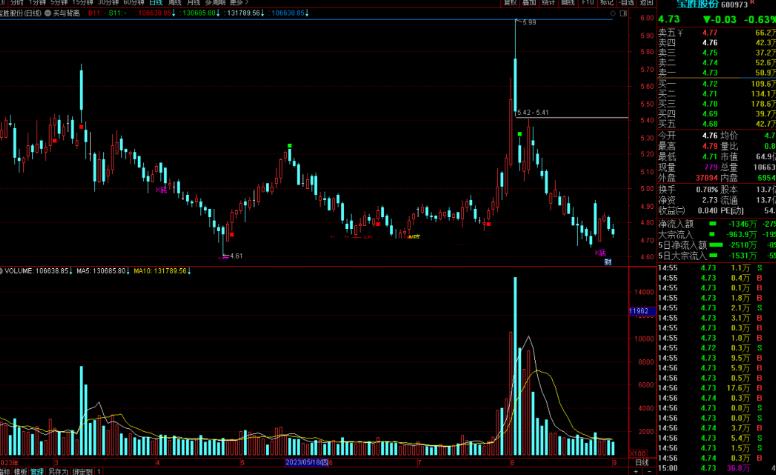The image size is (776, 475).
Task: Click the 日线 label at bottom right
Action: 642,463
